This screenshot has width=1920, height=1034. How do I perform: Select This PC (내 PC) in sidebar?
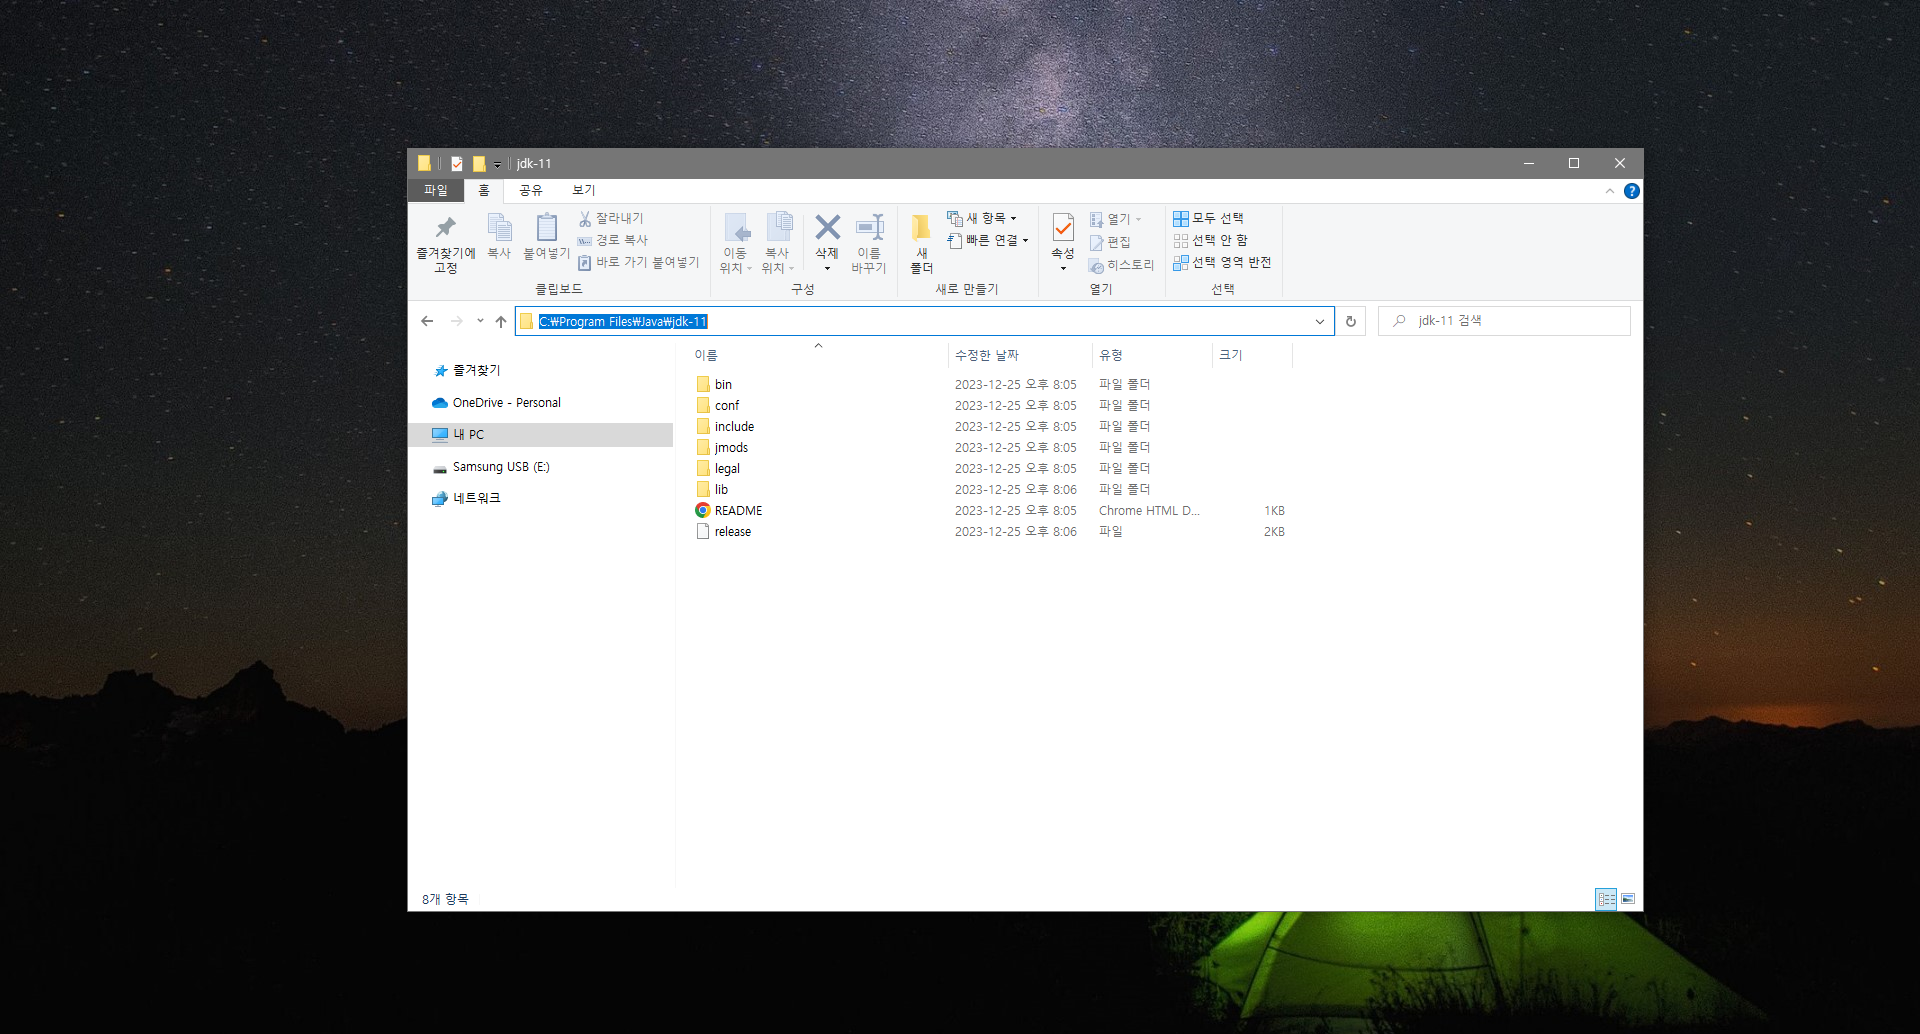click(541, 434)
